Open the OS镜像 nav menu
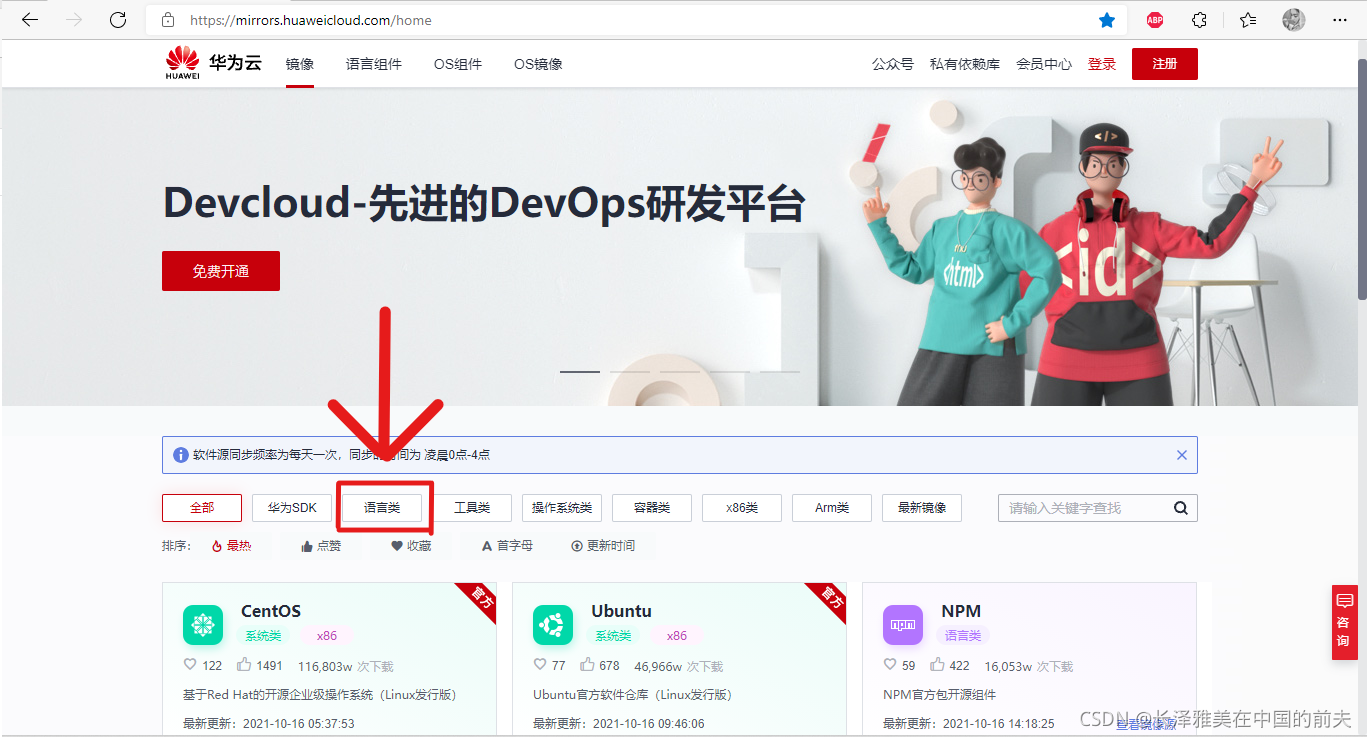Image resolution: width=1367 pixels, height=737 pixels. click(538, 64)
